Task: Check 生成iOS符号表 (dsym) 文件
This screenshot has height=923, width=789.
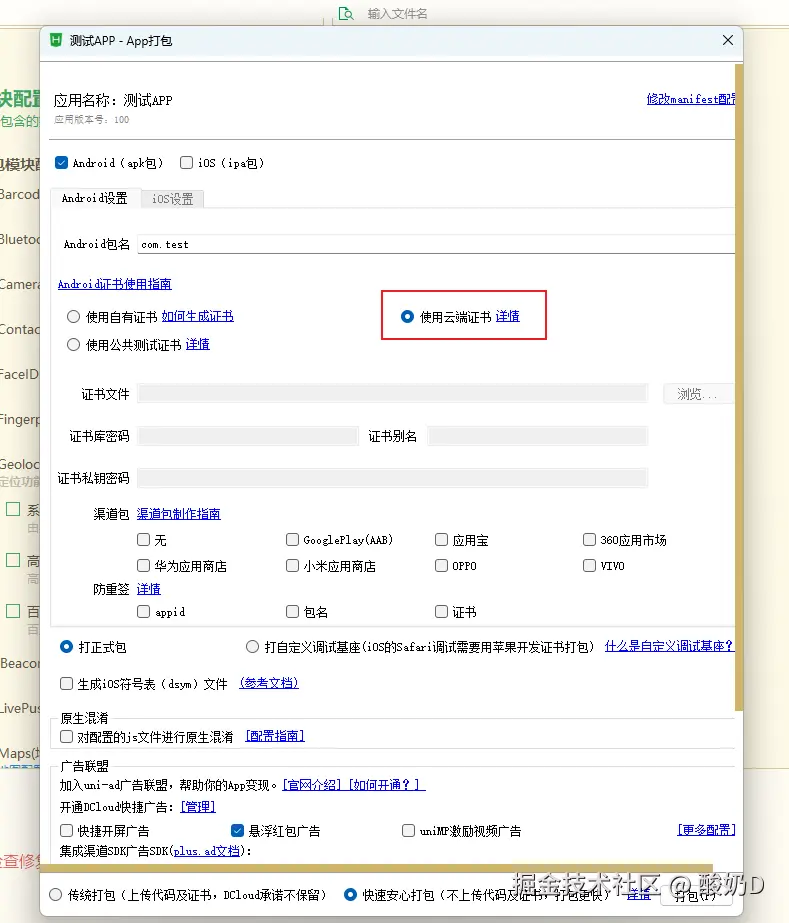Action: (x=66, y=683)
